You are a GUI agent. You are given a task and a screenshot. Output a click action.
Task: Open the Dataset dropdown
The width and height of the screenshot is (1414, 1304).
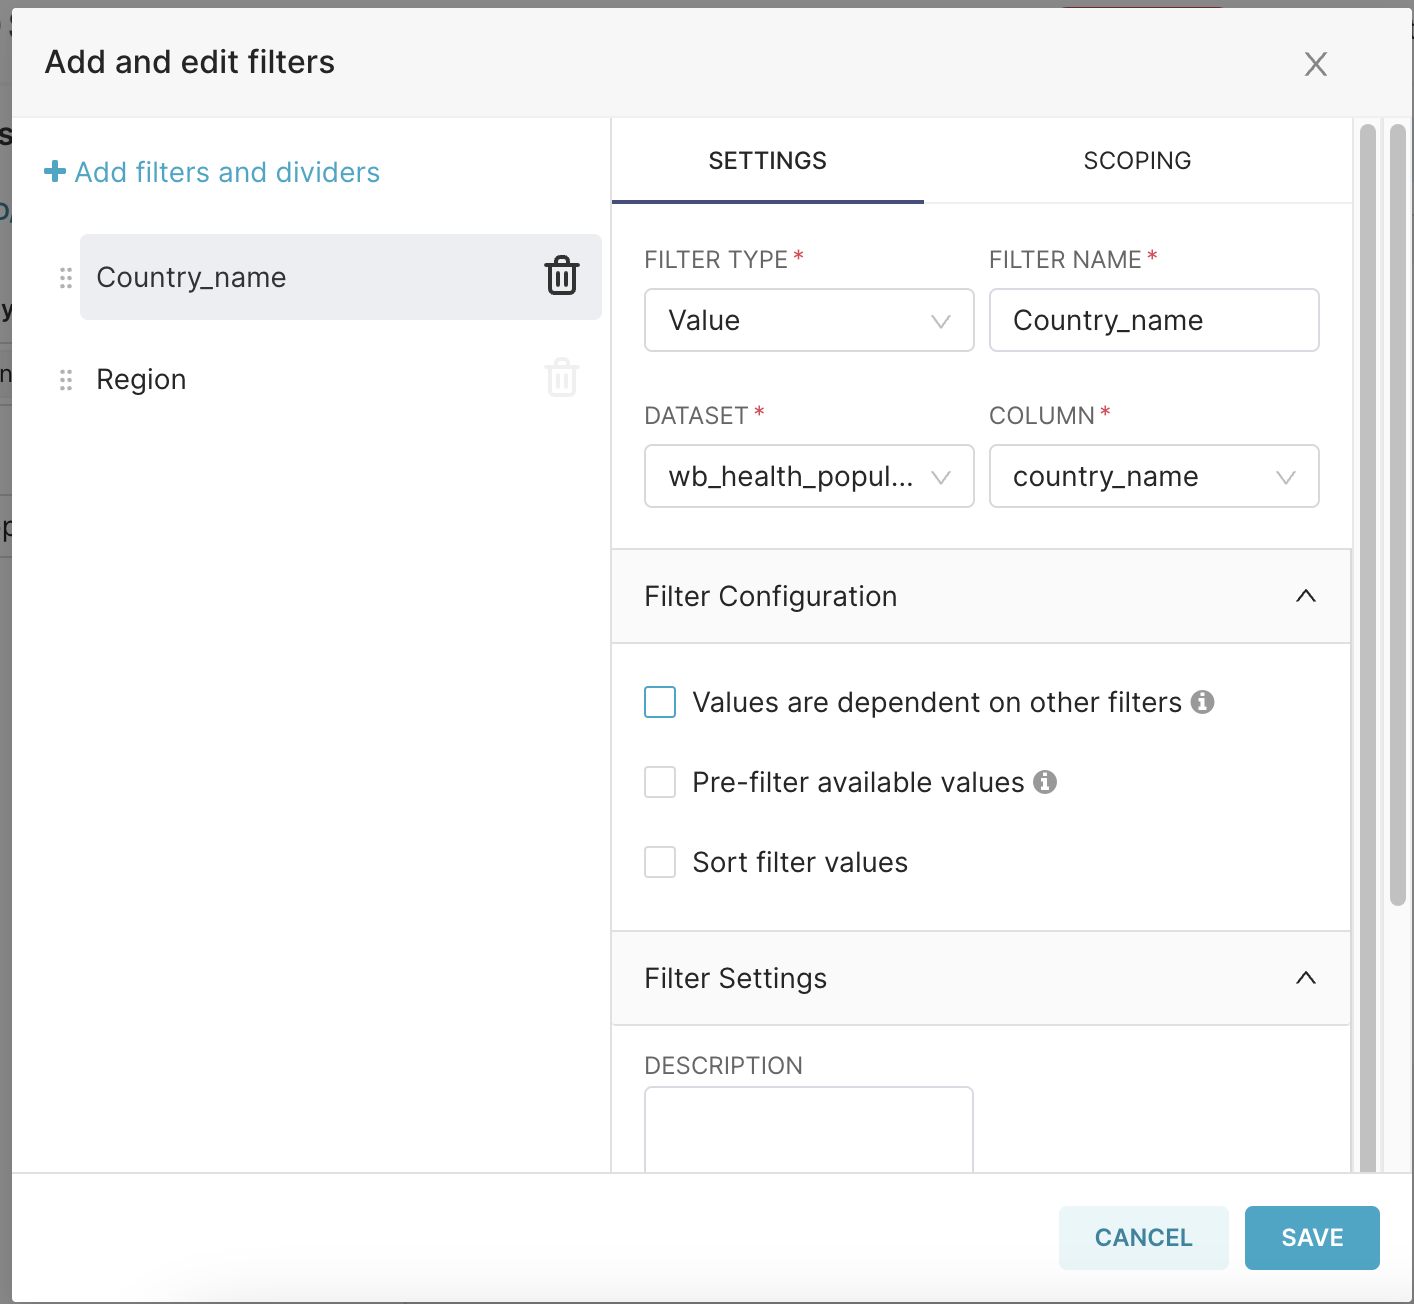click(x=808, y=476)
